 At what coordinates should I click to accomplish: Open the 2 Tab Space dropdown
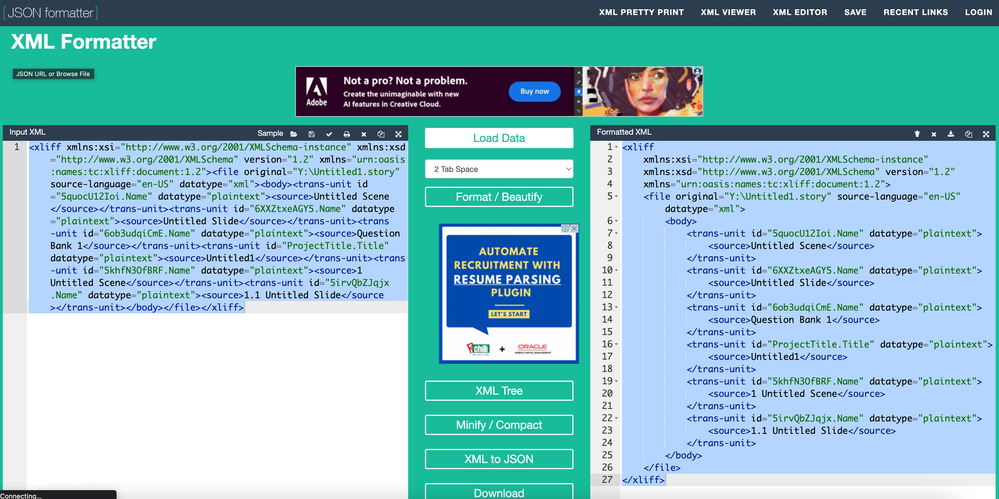(x=499, y=169)
